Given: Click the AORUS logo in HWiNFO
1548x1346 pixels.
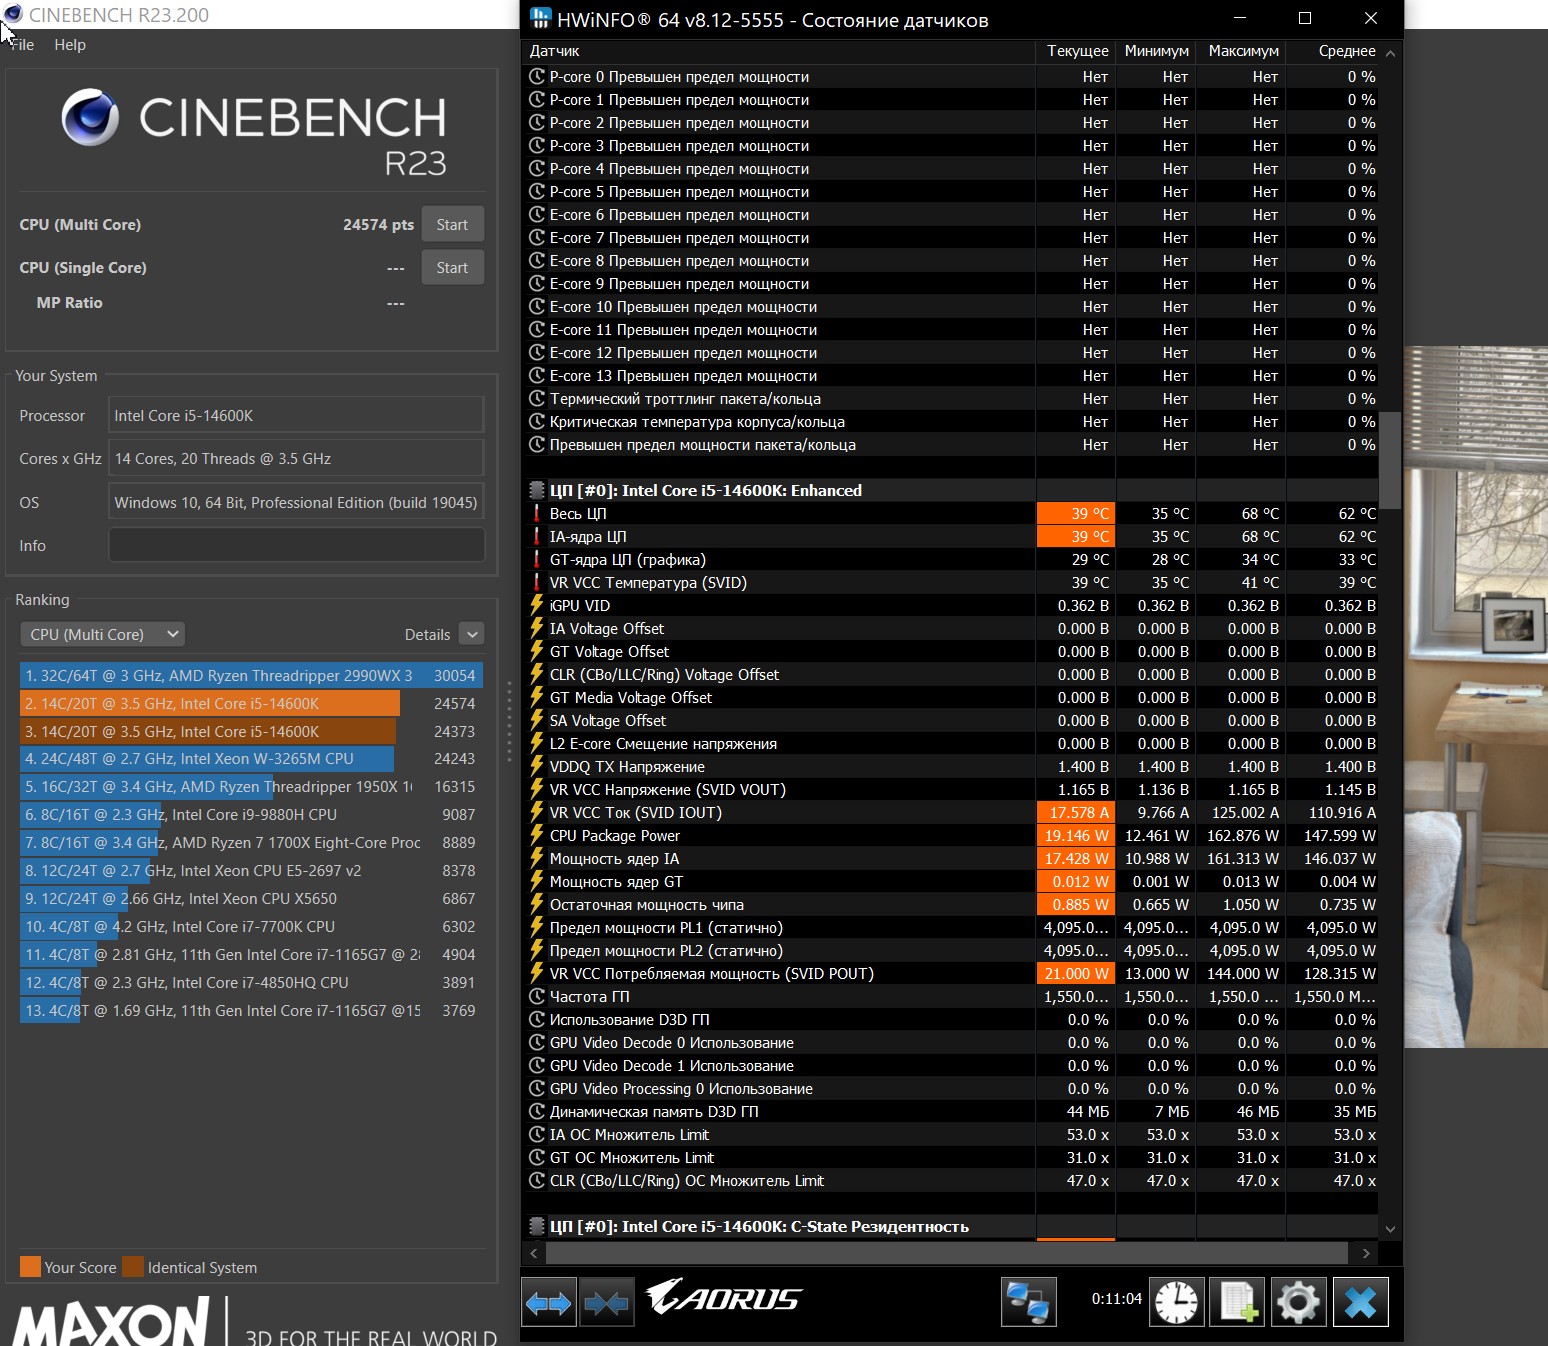Looking at the screenshot, I should [723, 1298].
